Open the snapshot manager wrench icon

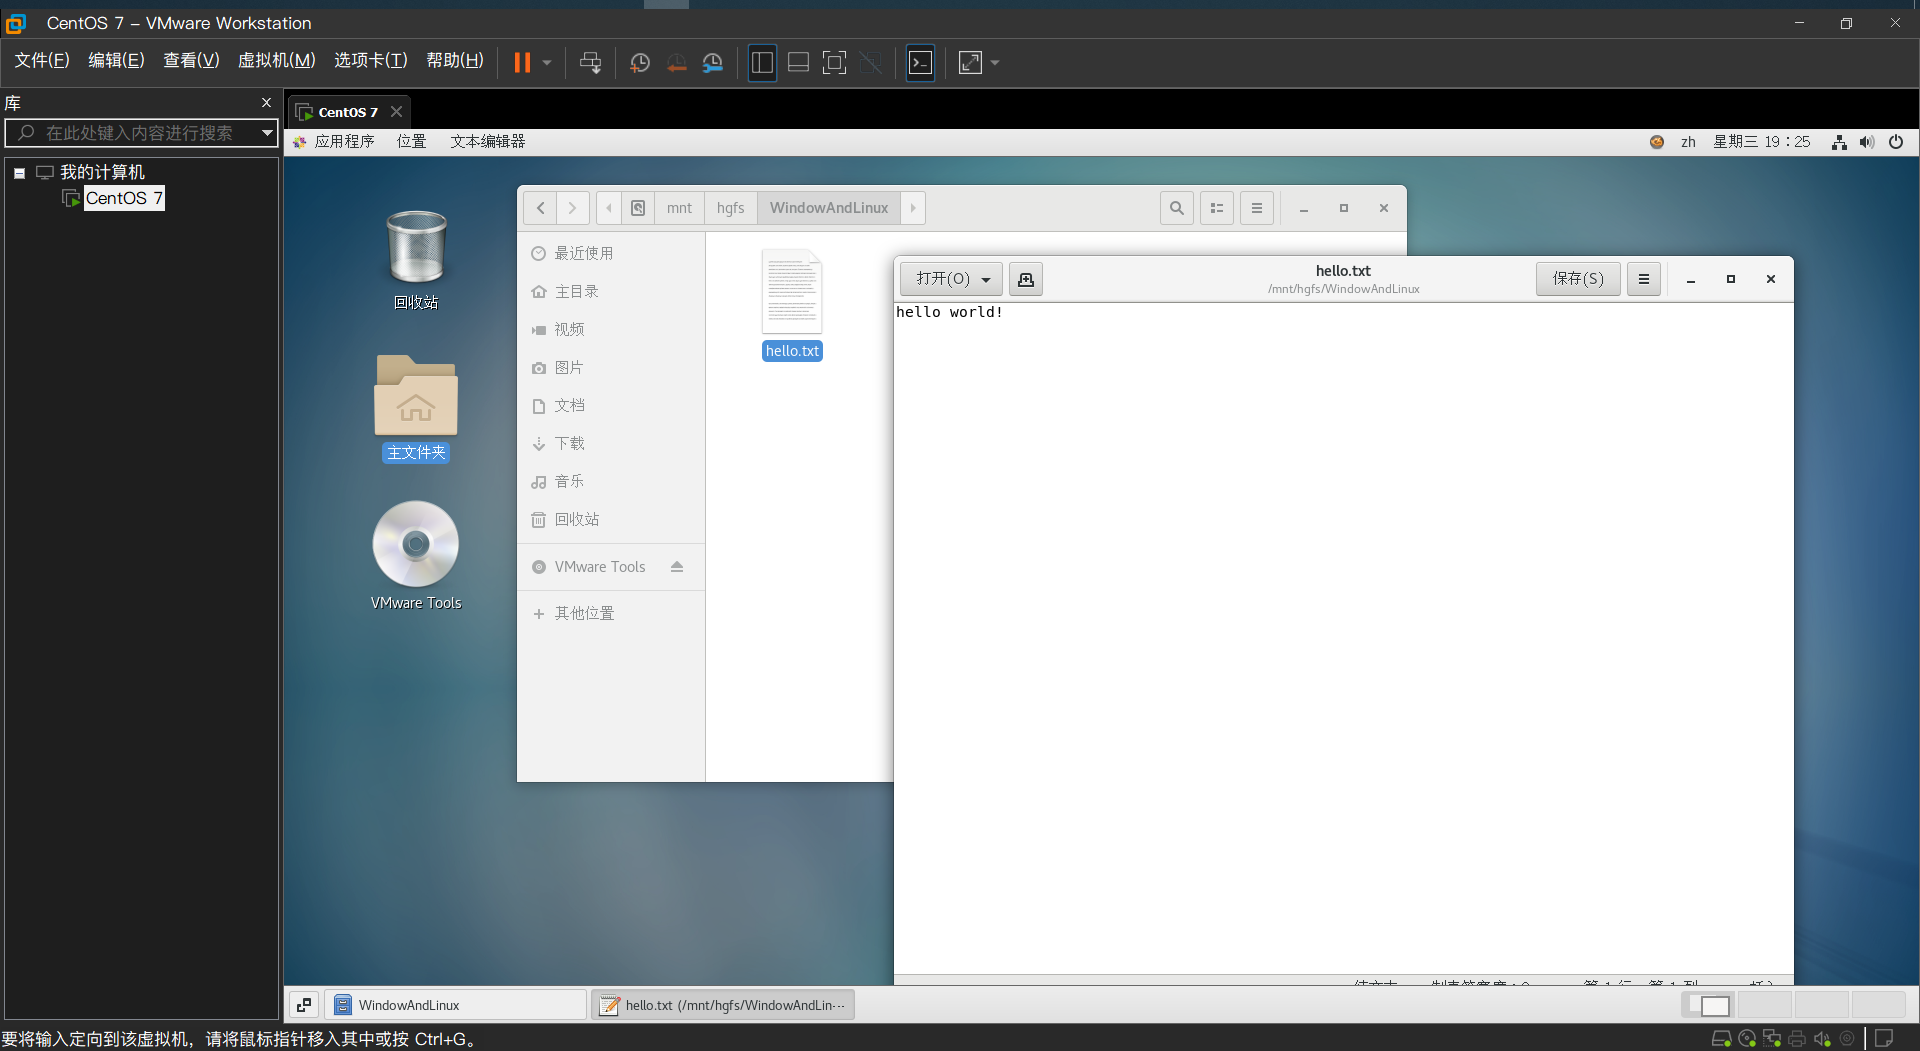(713, 62)
